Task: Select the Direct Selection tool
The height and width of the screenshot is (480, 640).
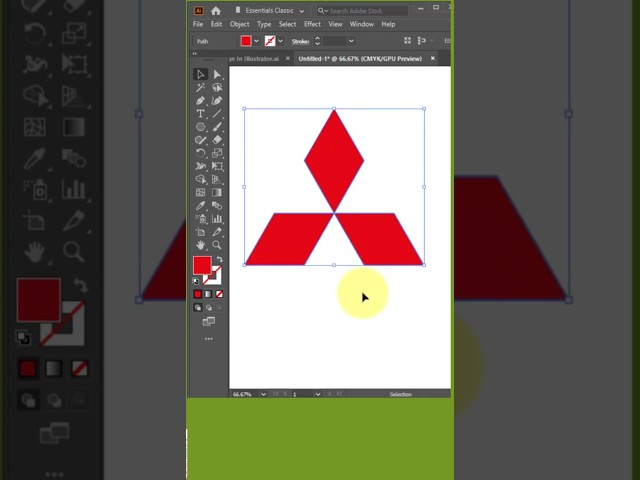Action: tap(217, 74)
